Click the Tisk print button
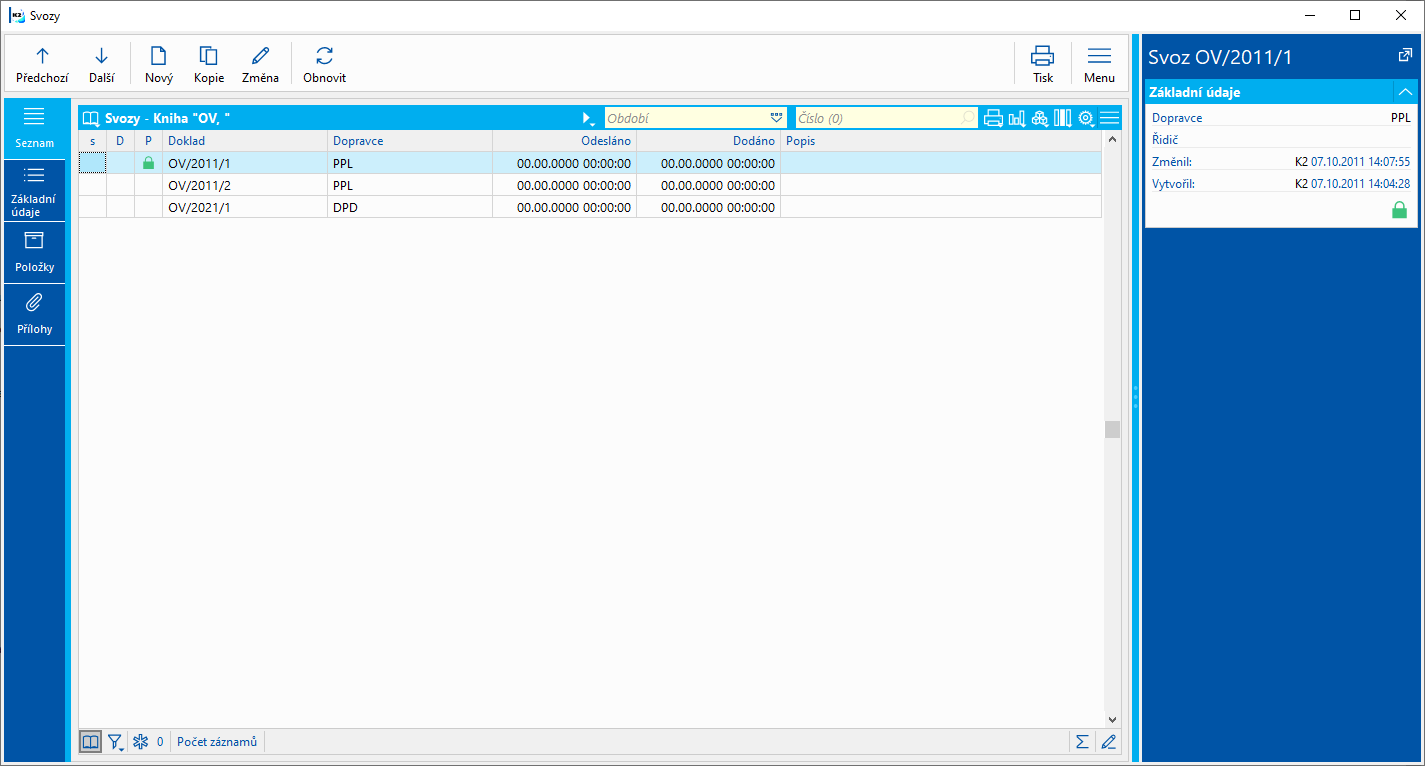This screenshot has height=766, width=1425. (x=1043, y=65)
